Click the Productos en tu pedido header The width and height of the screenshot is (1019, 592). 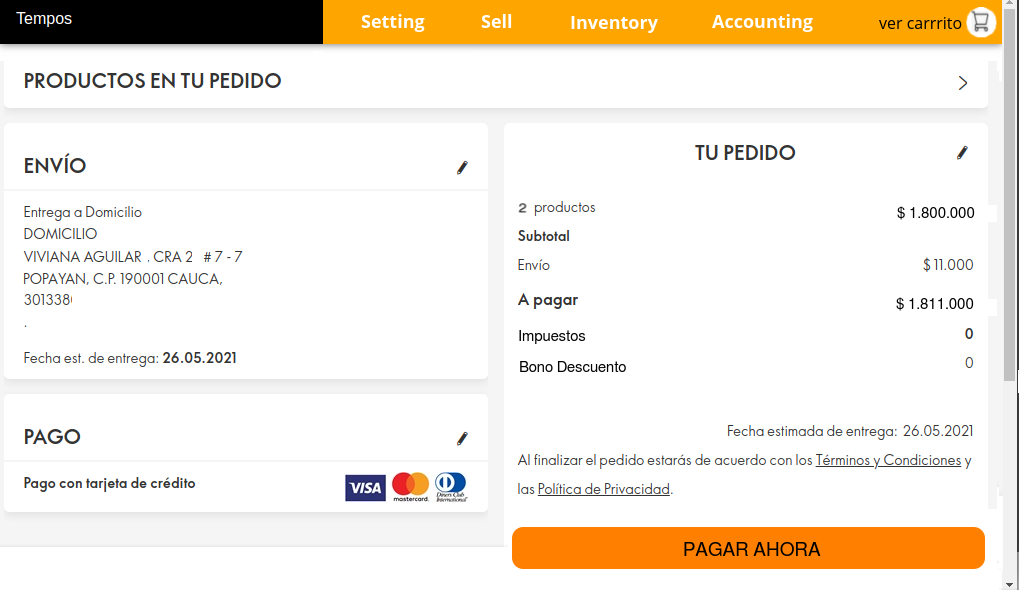(152, 82)
